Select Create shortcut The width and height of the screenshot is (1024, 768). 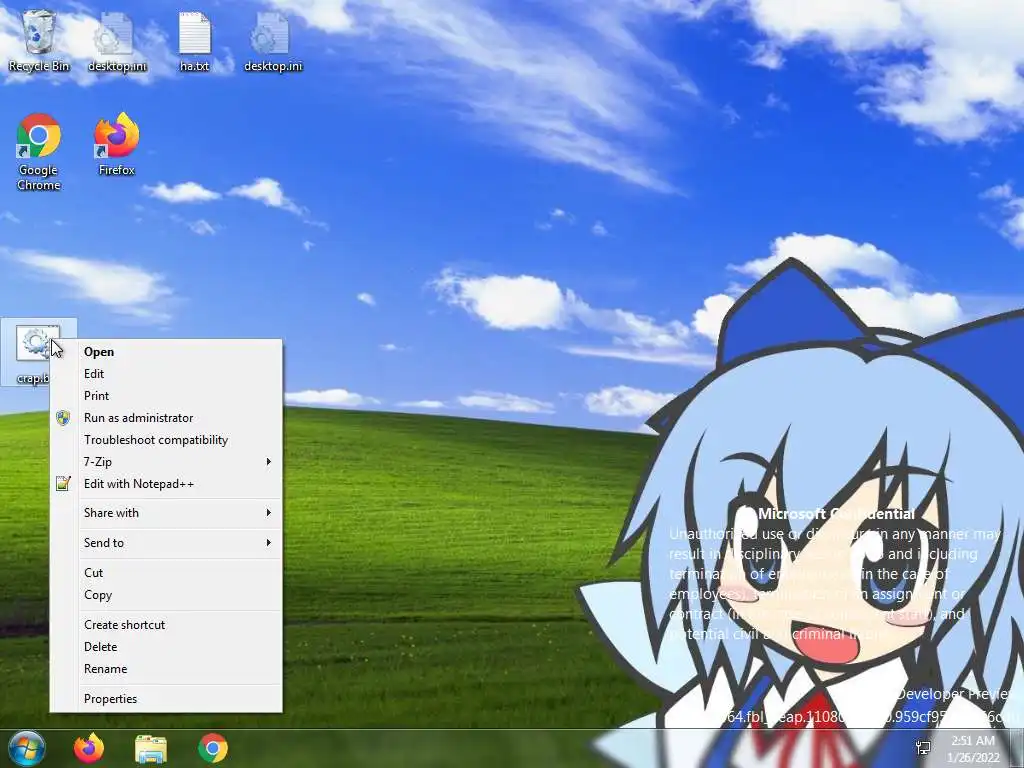point(166,625)
